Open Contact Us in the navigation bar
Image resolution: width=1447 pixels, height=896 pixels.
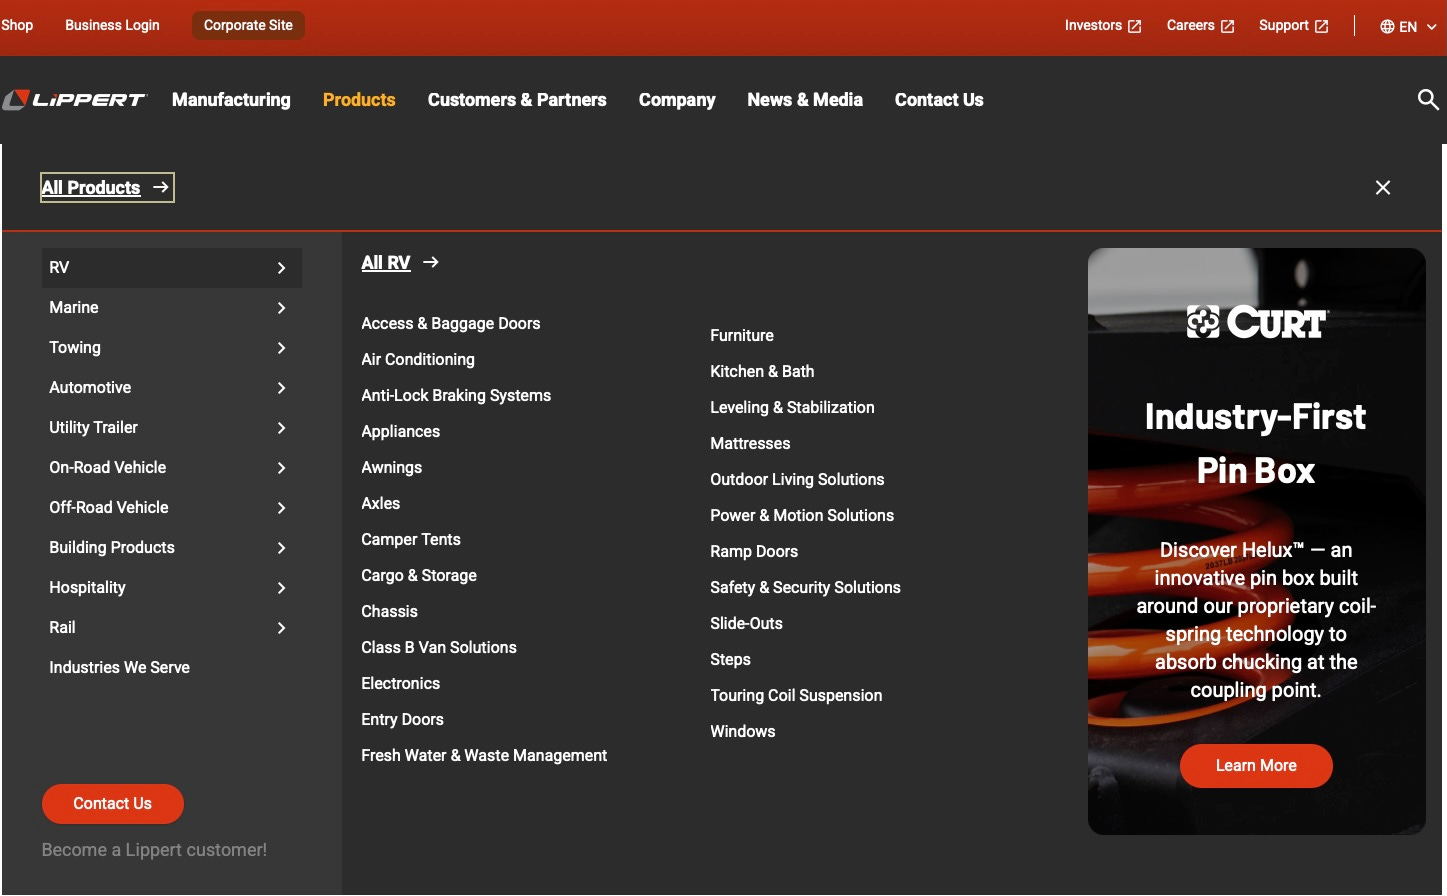(939, 100)
